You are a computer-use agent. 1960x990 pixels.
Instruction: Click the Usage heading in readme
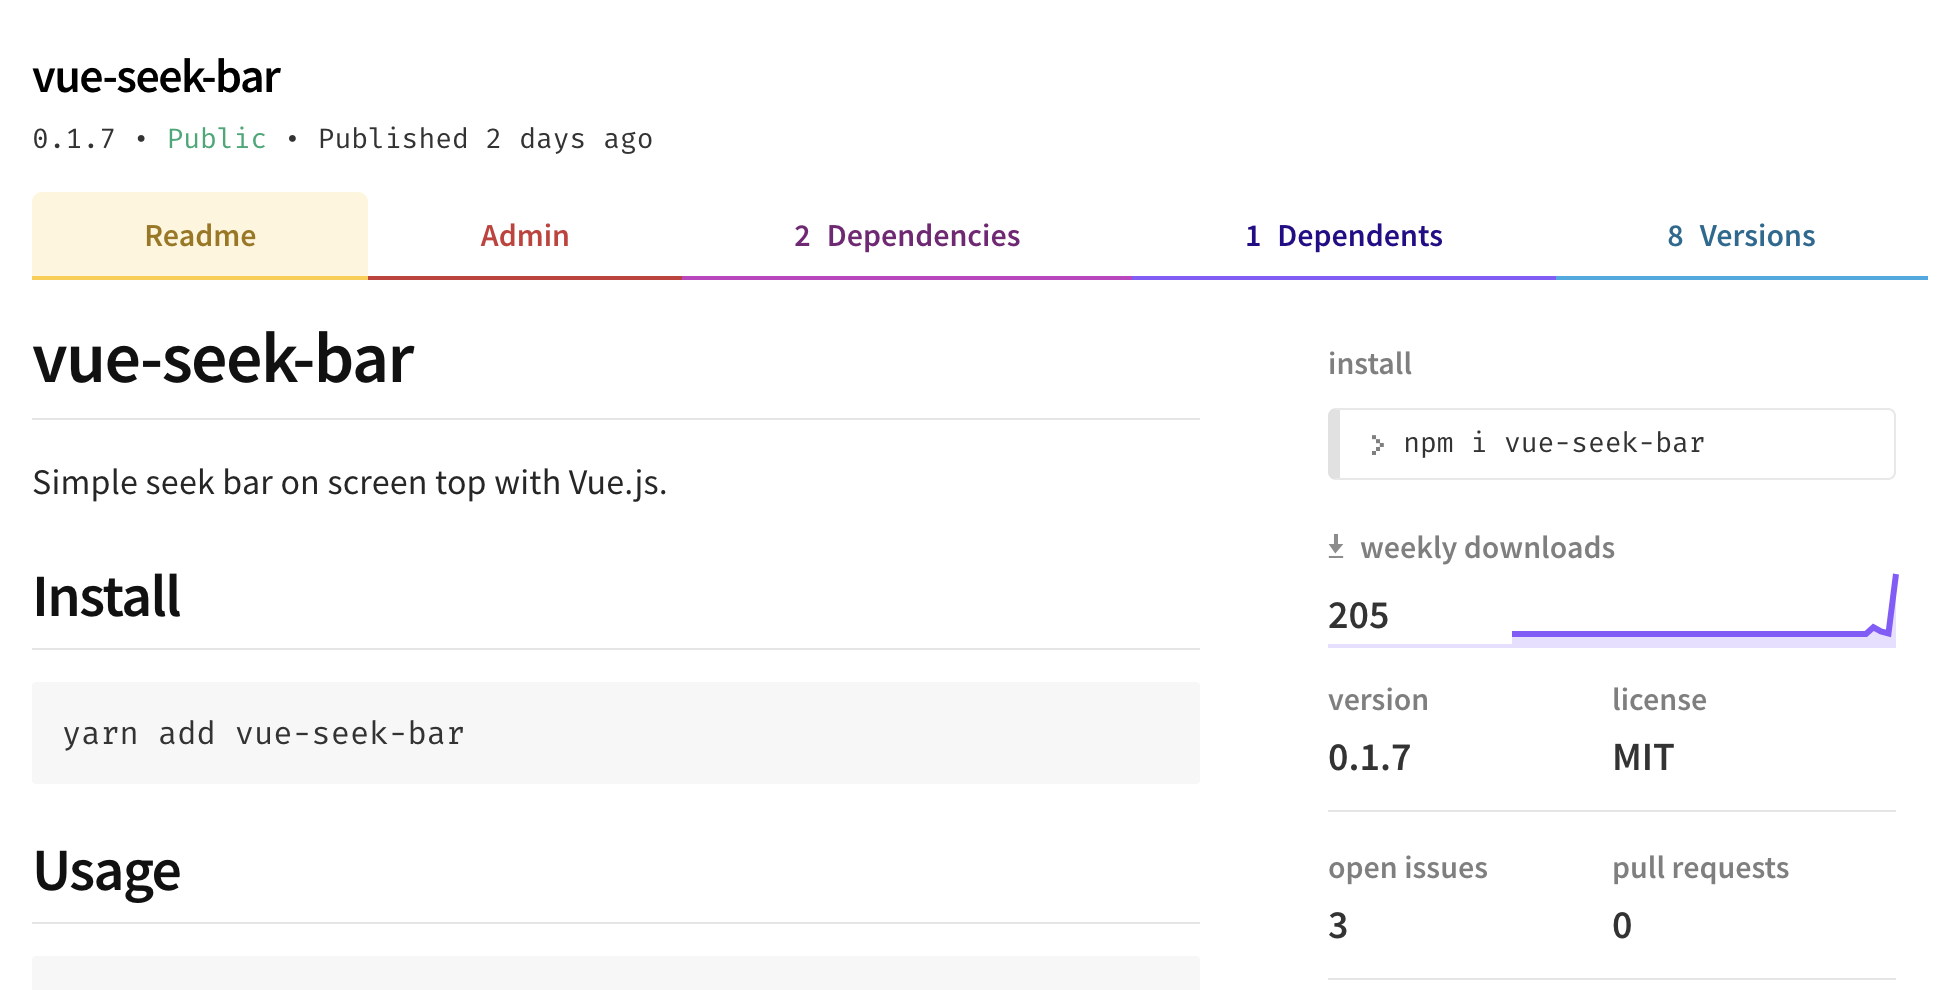coord(107,871)
